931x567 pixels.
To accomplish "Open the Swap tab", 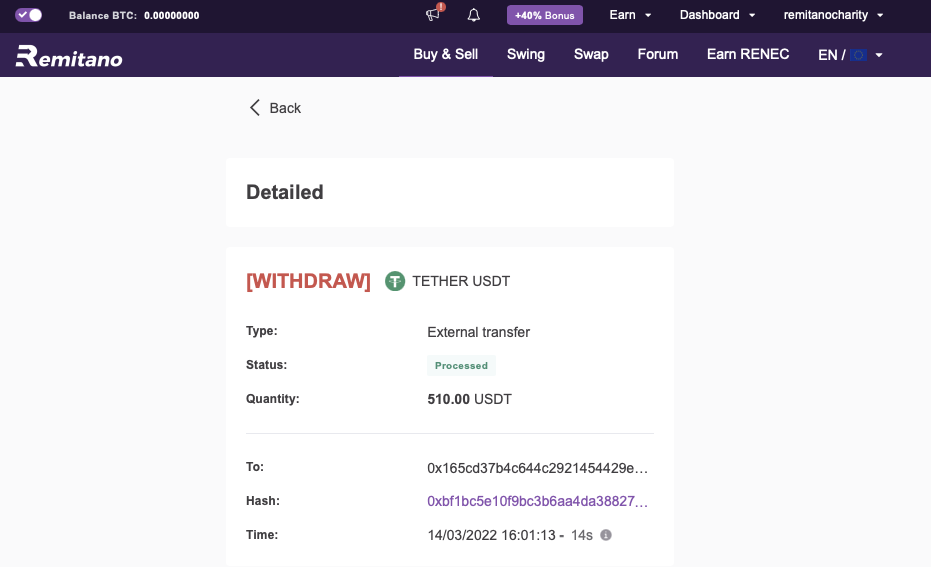I will (591, 54).
